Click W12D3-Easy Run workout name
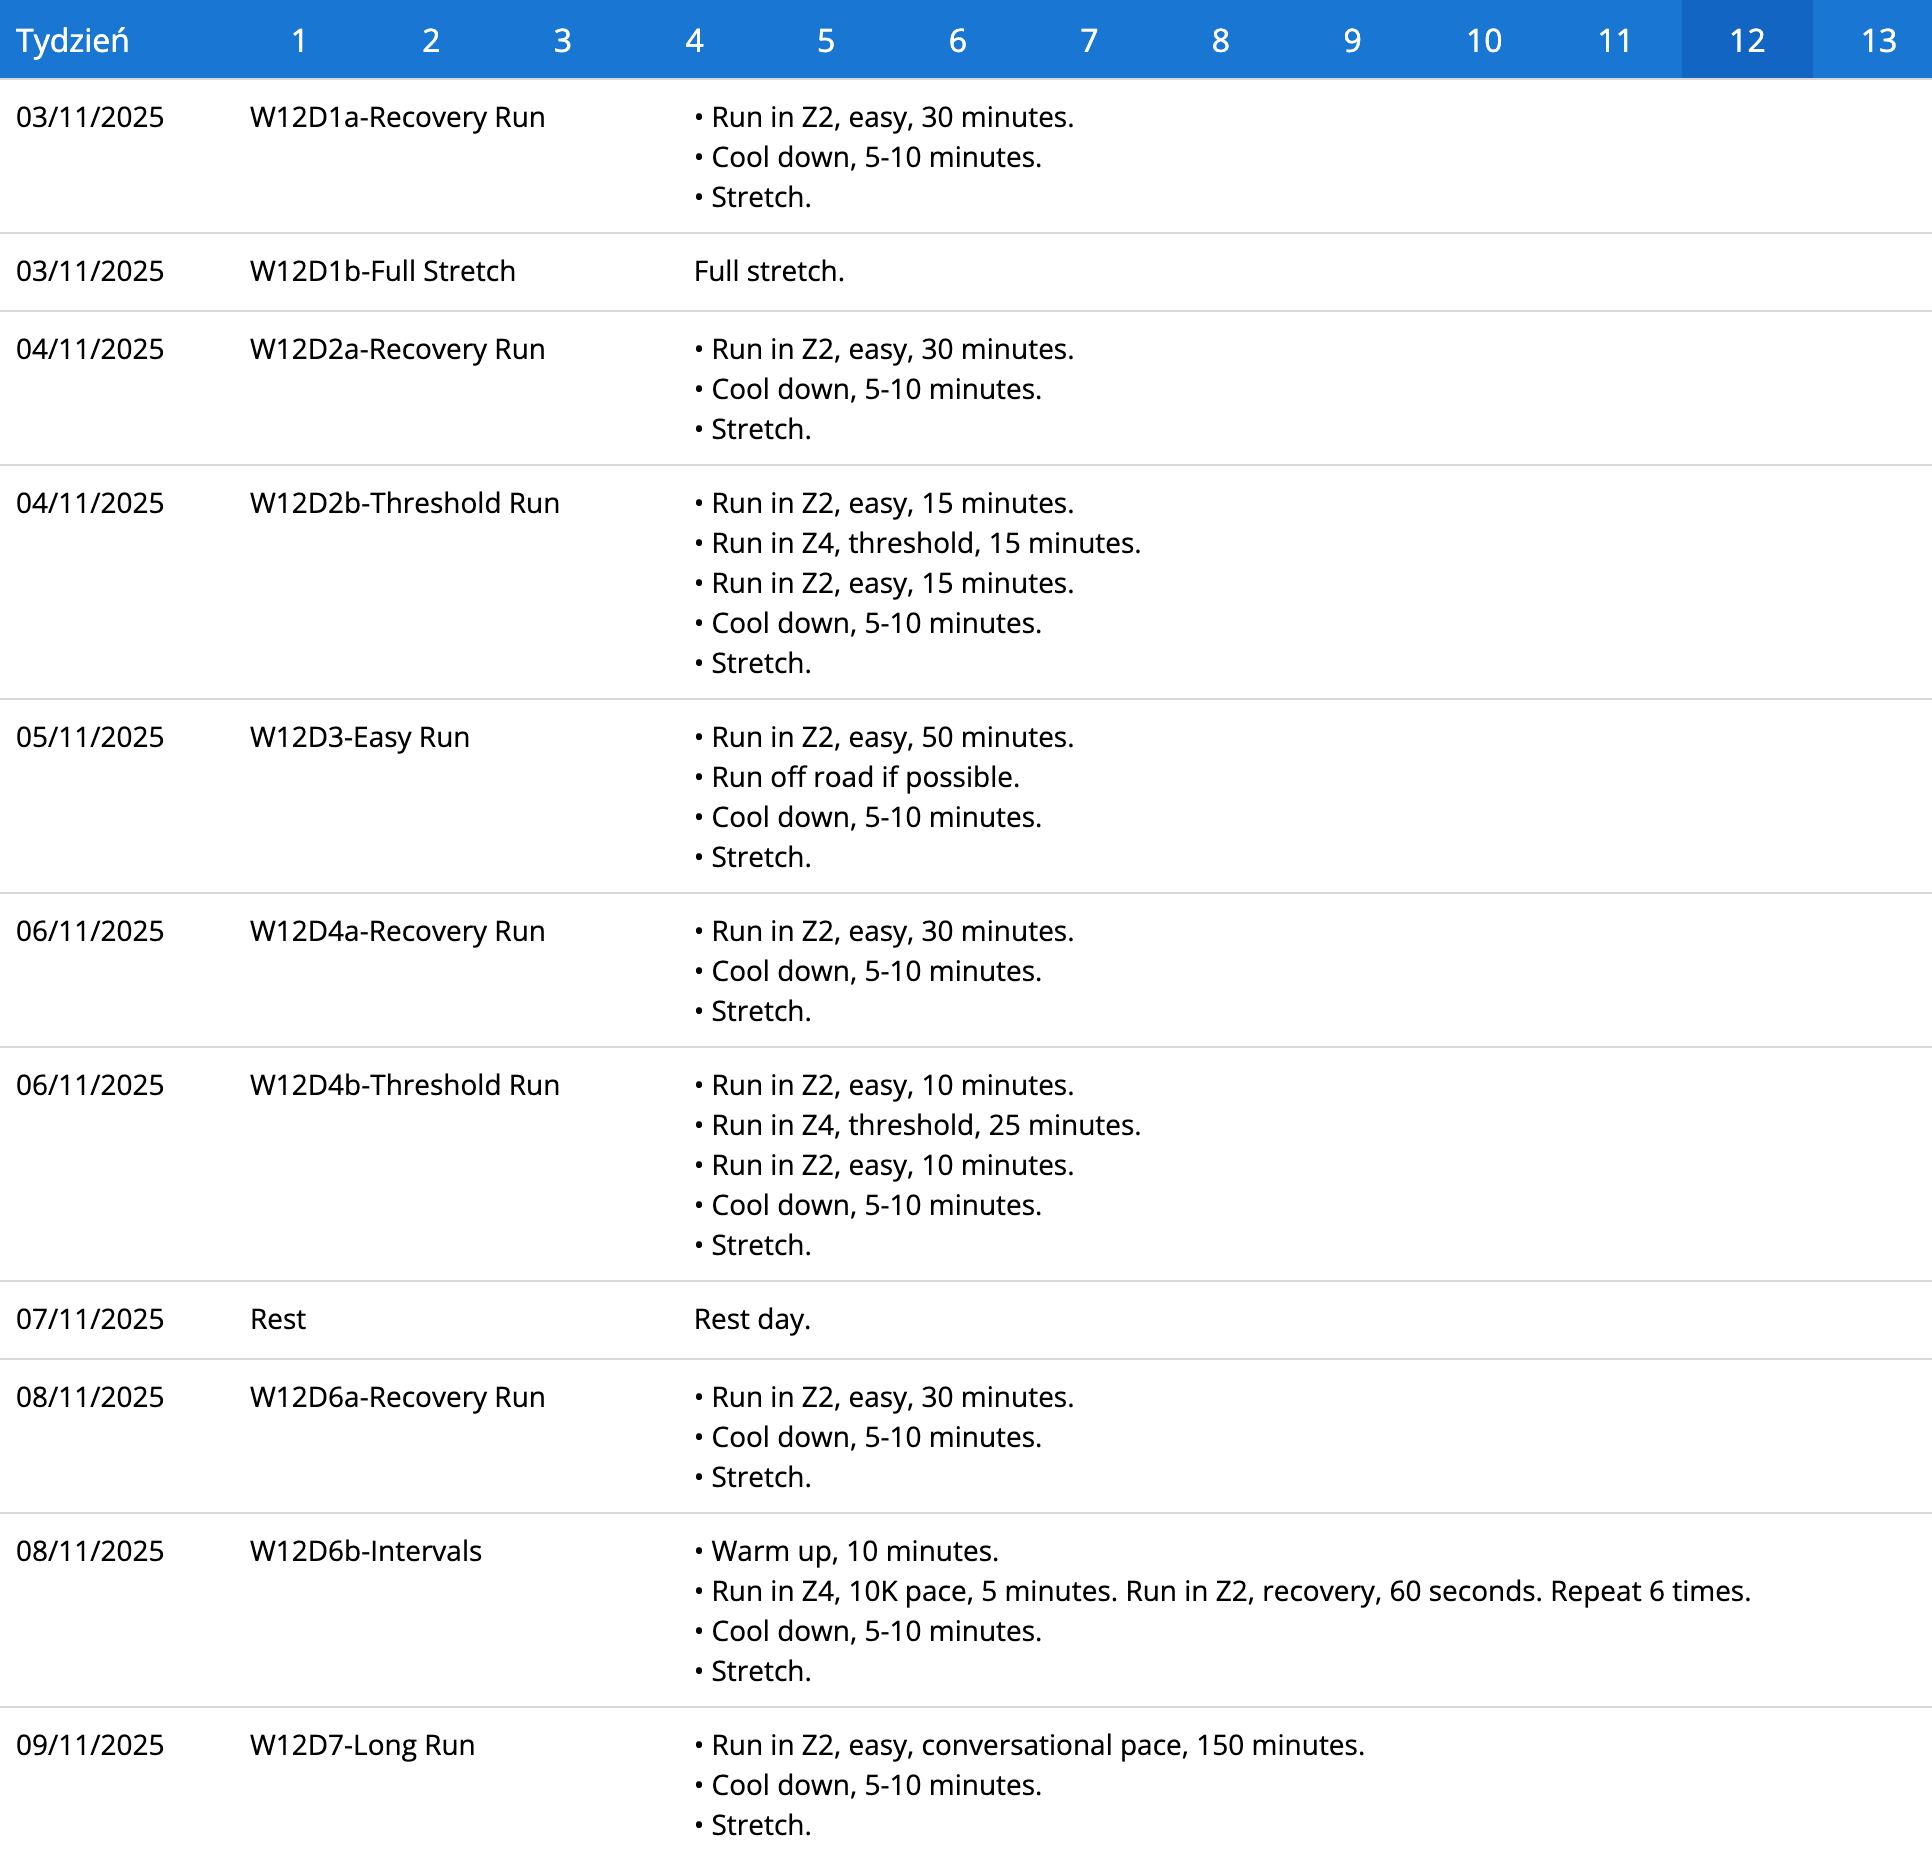This screenshot has width=1932, height=1852. pos(359,737)
